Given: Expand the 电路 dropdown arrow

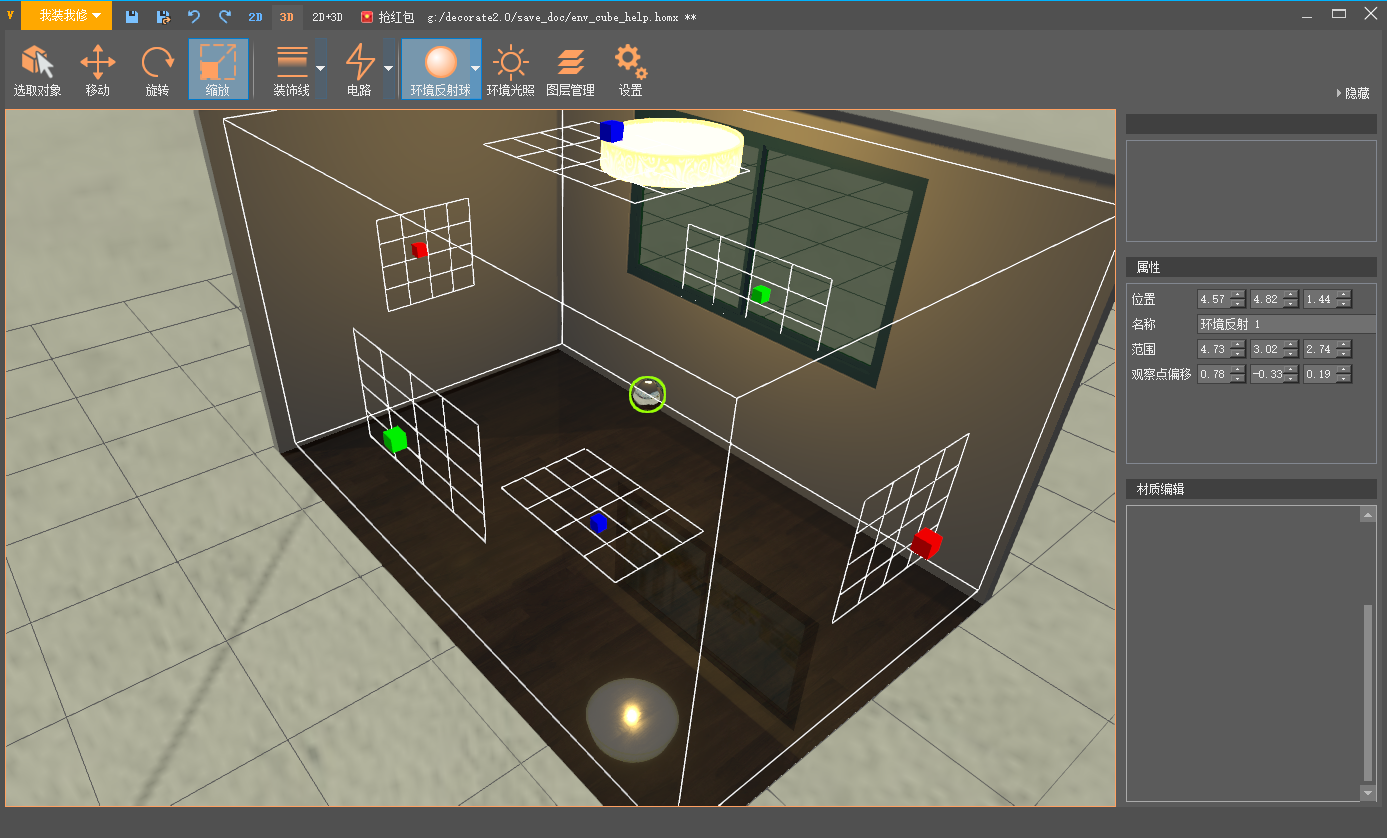Looking at the screenshot, I should click(388, 69).
